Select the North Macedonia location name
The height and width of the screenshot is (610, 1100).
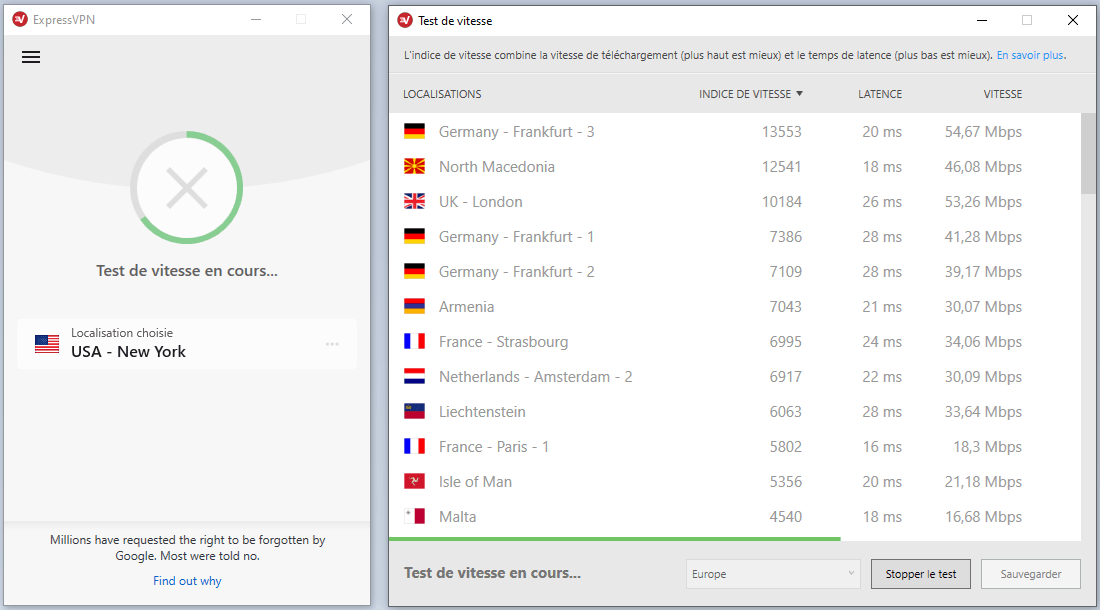click(x=497, y=167)
